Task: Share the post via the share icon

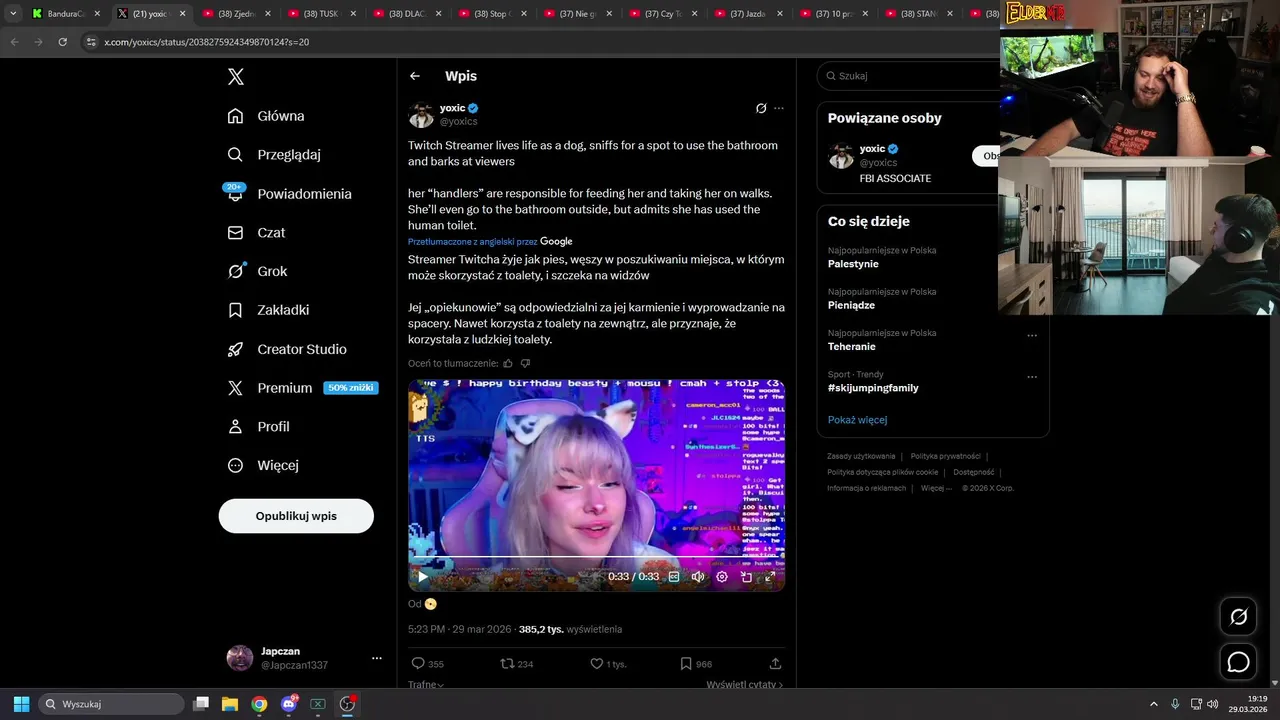Action: (775, 663)
